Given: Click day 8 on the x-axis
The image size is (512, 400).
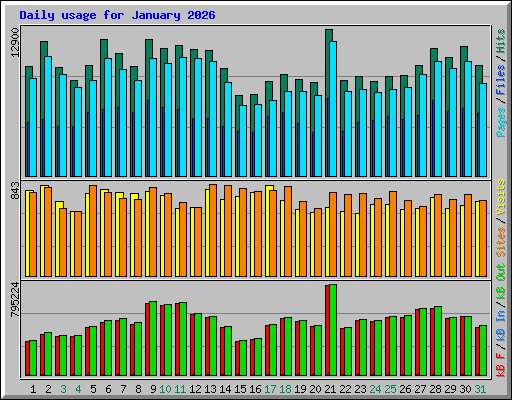Looking at the screenshot, I should pyautogui.click(x=138, y=389).
